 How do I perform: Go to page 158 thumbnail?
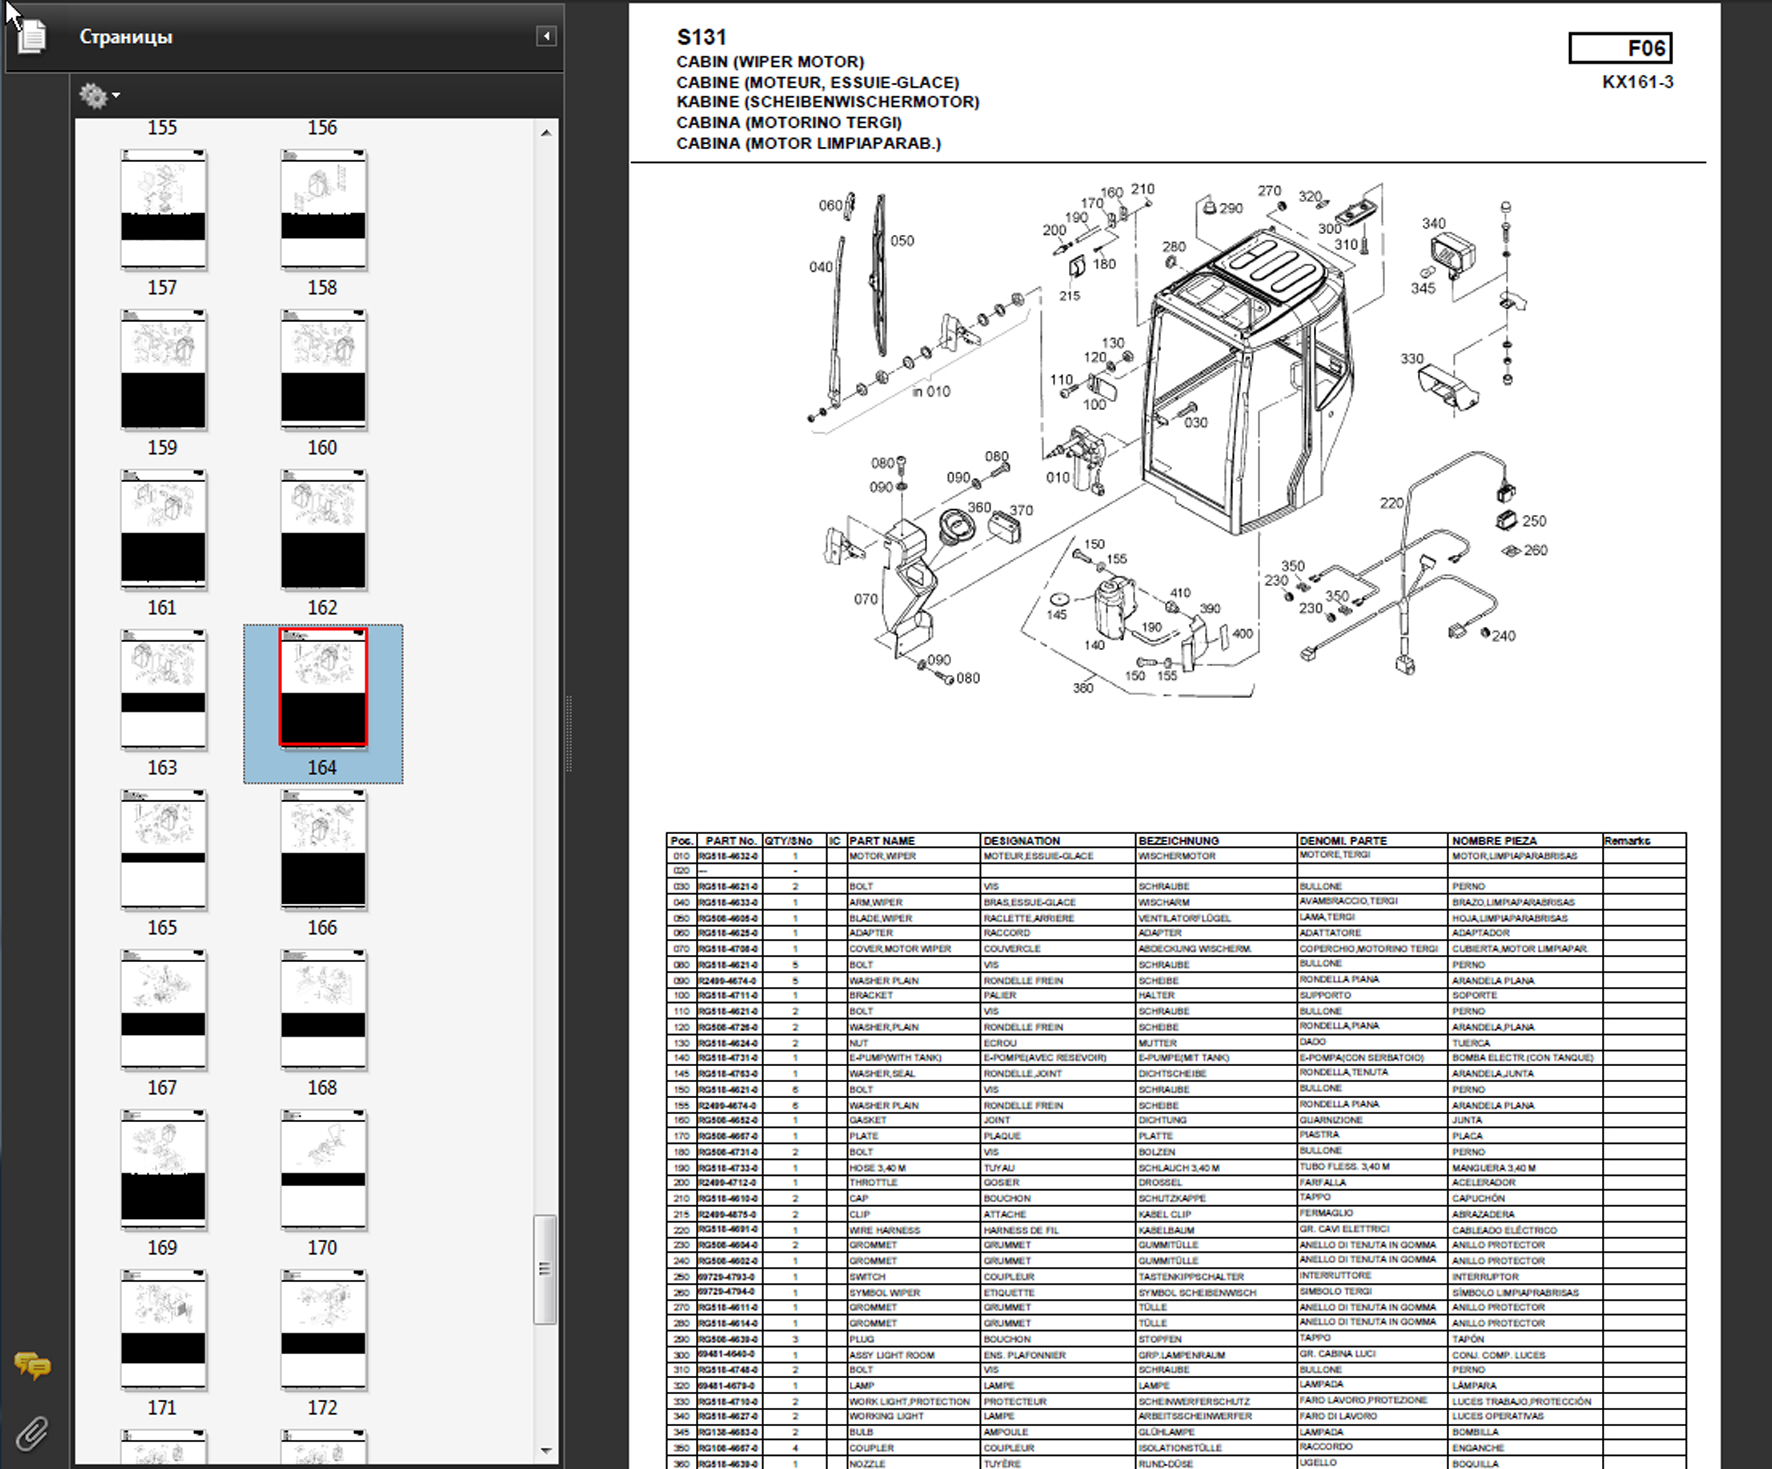323,210
